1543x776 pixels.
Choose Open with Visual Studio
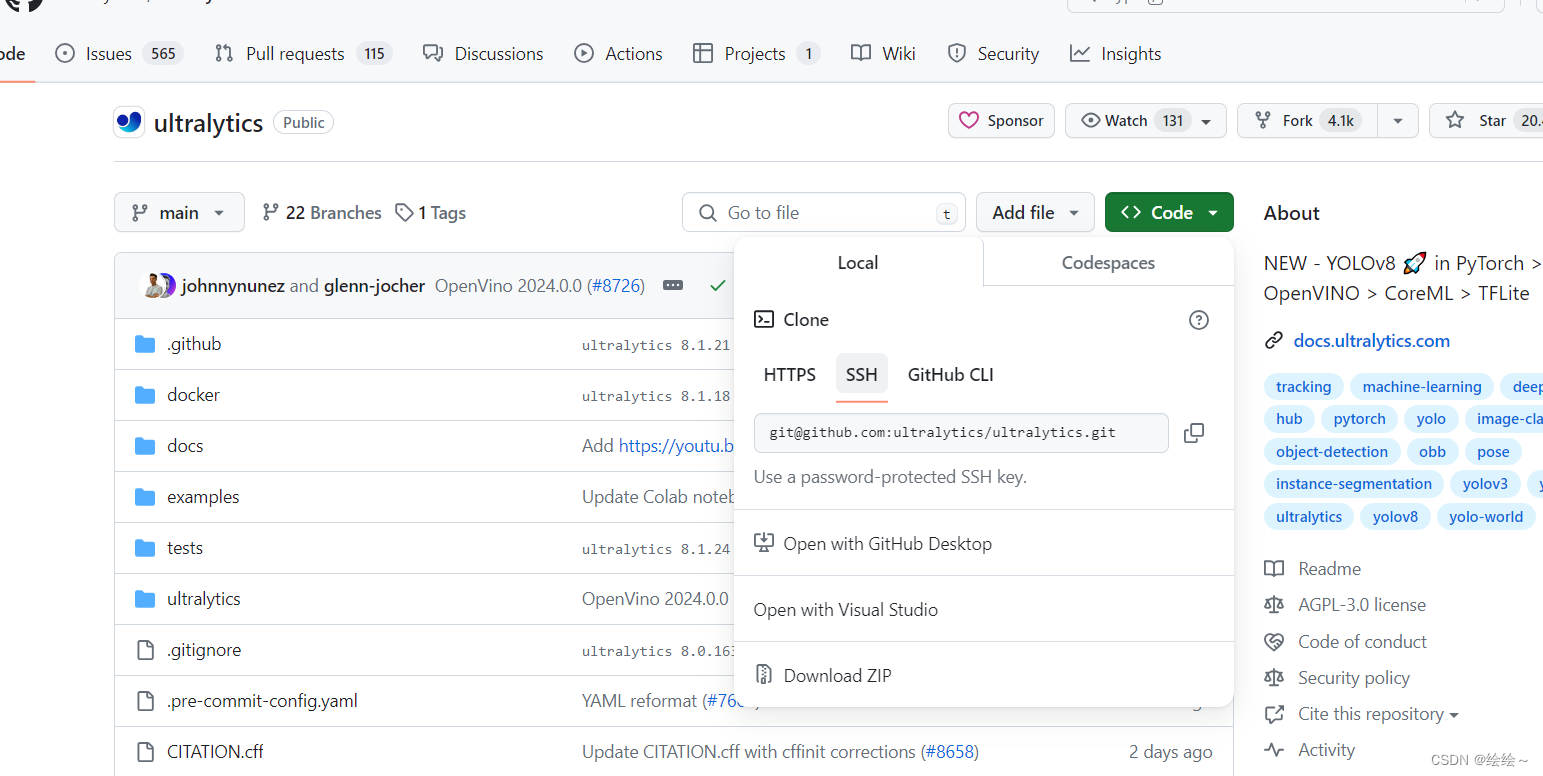846,610
